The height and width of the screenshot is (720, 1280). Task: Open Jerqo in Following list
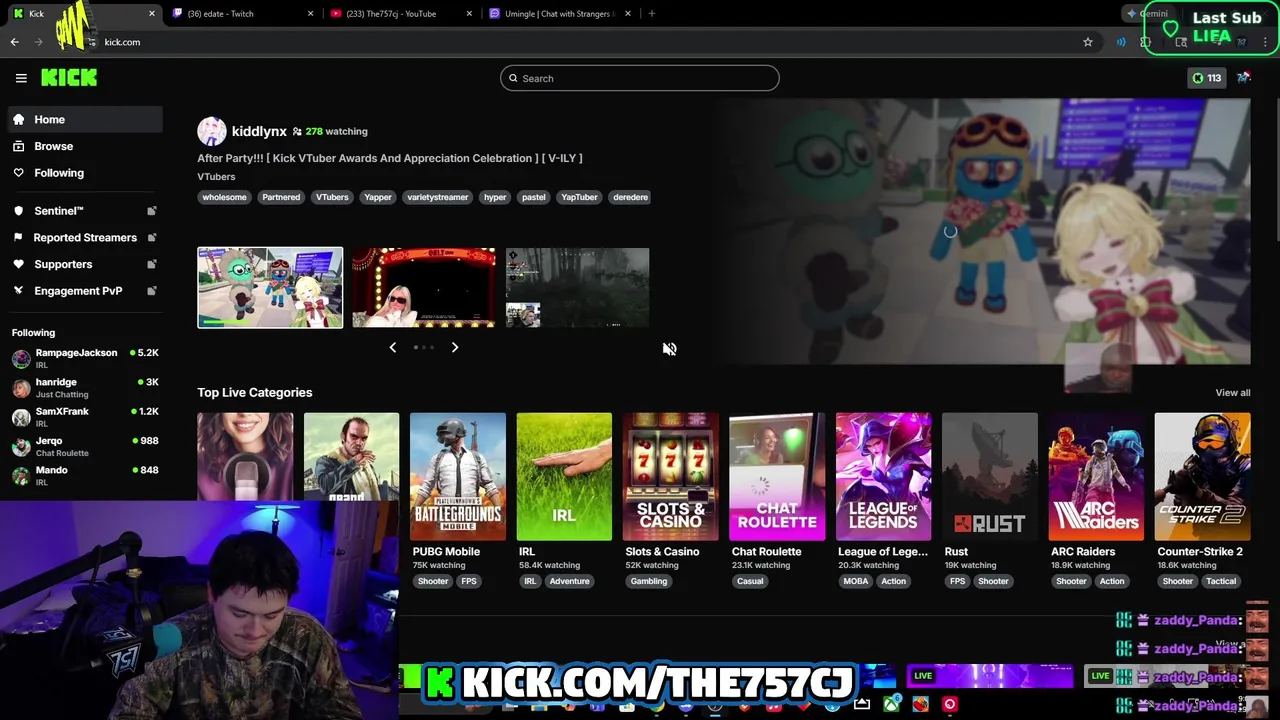pyautogui.click(x=84, y=446)
